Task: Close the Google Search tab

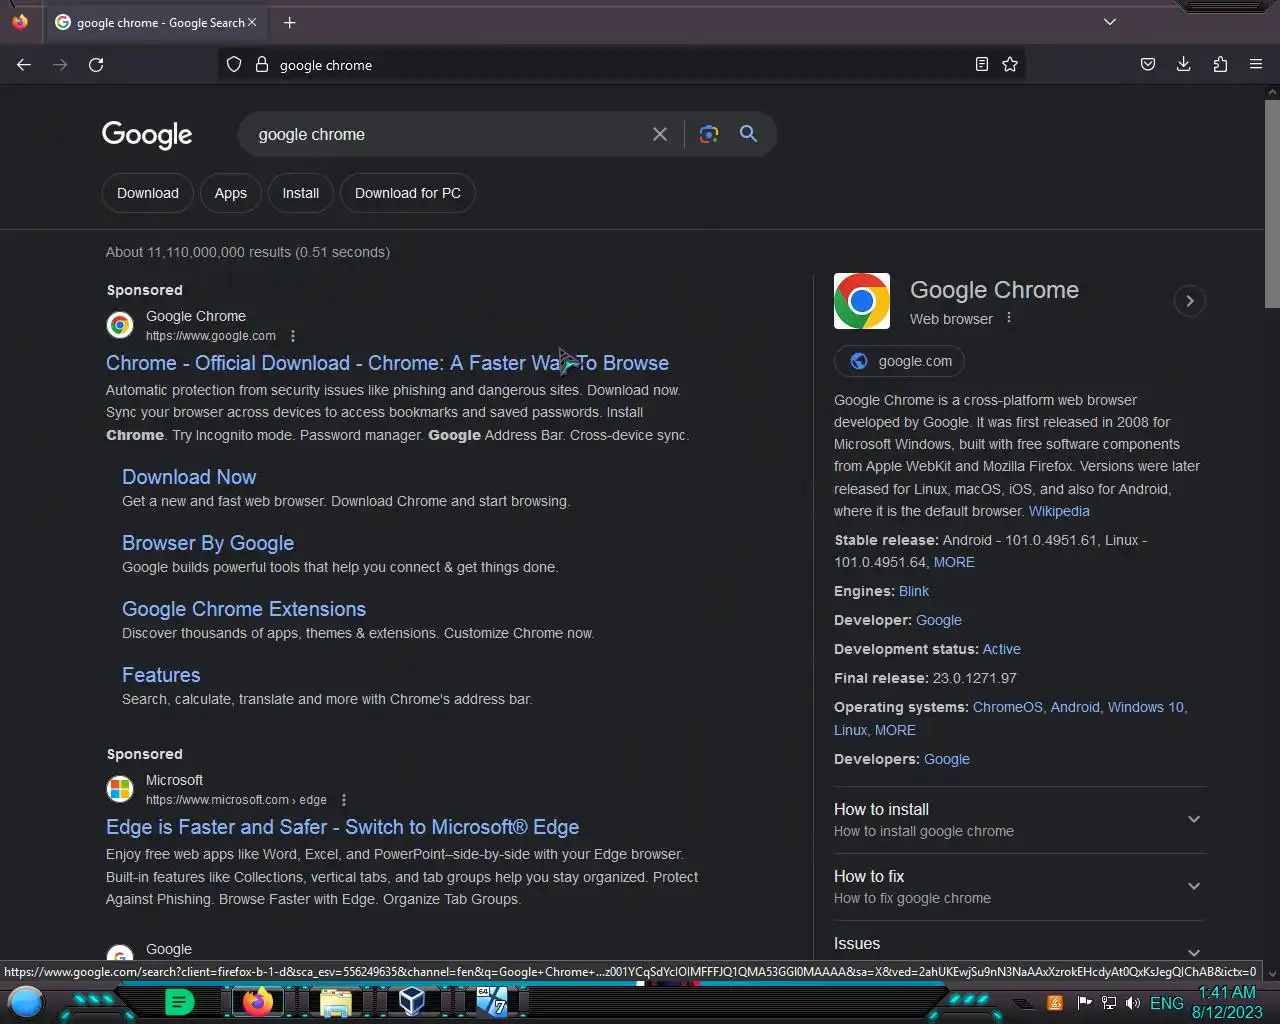Action: [252, 22]
